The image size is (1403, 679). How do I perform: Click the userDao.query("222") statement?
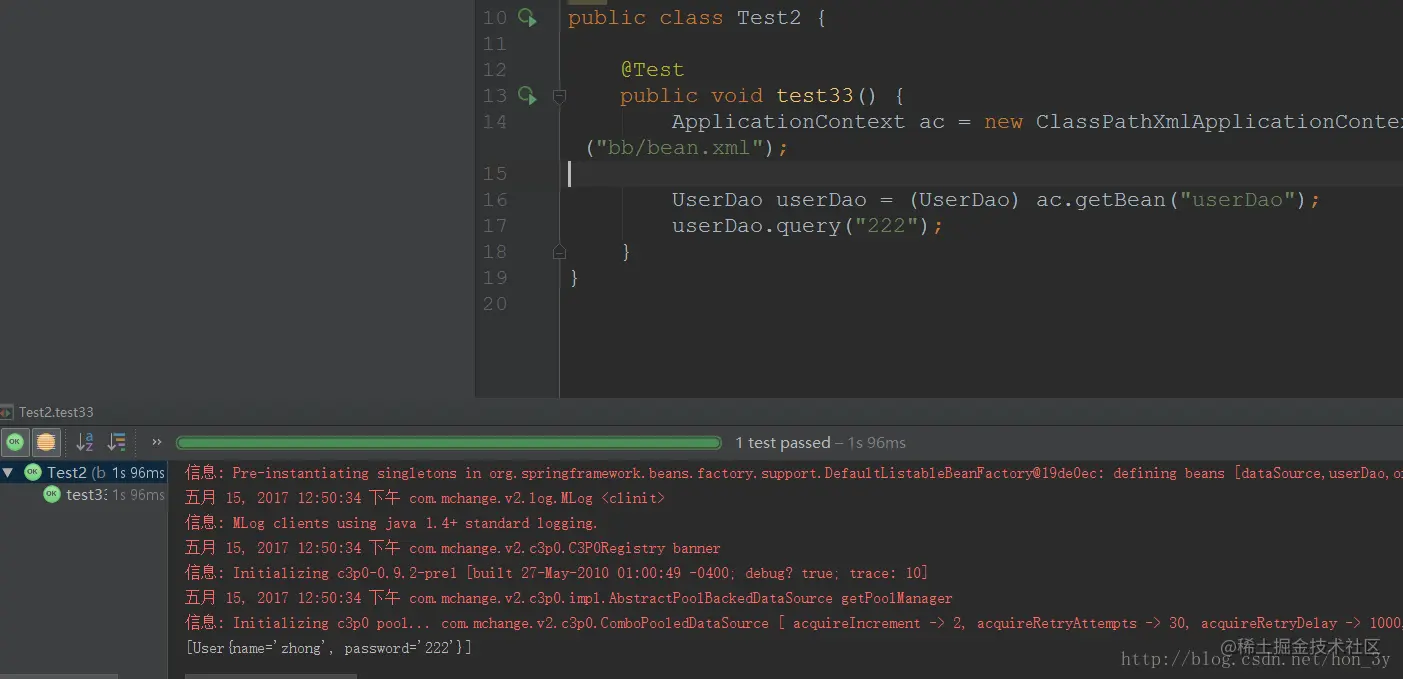(x=807, y=226)
